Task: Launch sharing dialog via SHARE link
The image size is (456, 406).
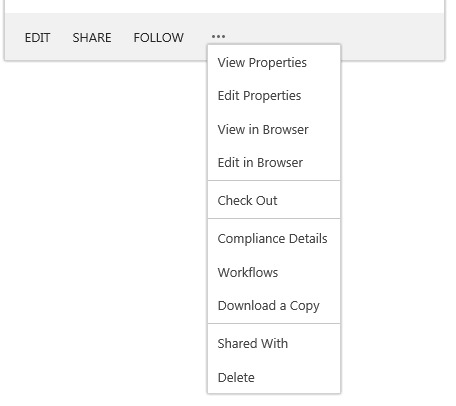Action: (x=92, y=38)
